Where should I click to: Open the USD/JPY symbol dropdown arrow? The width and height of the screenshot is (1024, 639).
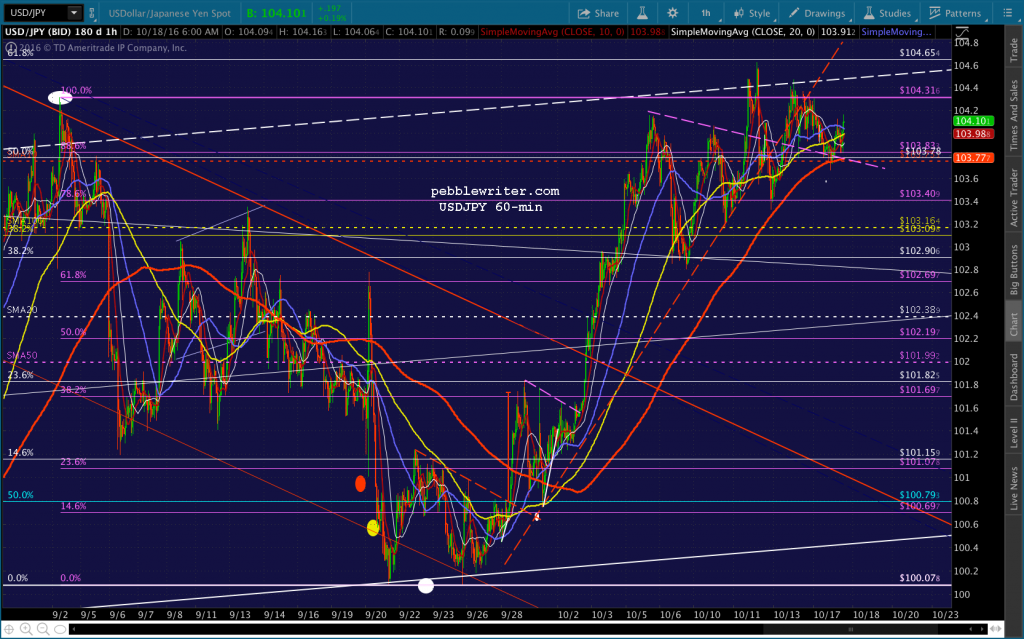[x=74, y=12]
